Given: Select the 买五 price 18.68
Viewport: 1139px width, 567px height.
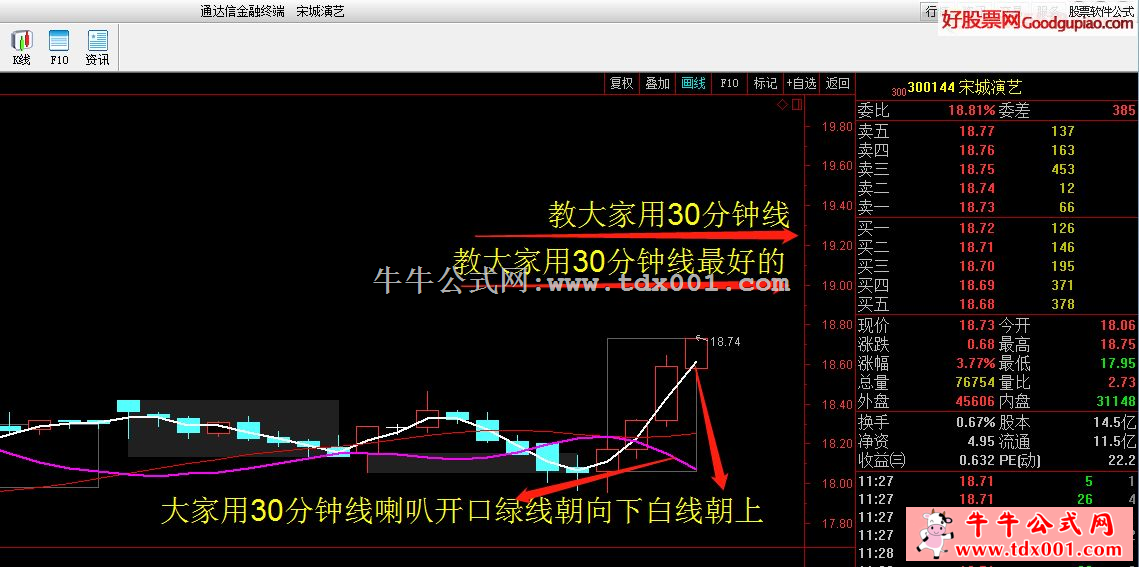Looking at the screenshot, I should (976, 303).
